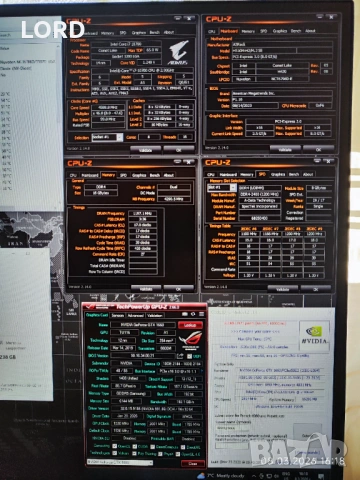This screenshot has height=480, width=360.
Task: Click the NB Frequency value in CPU-Z Memory
Action: [174, 199]
